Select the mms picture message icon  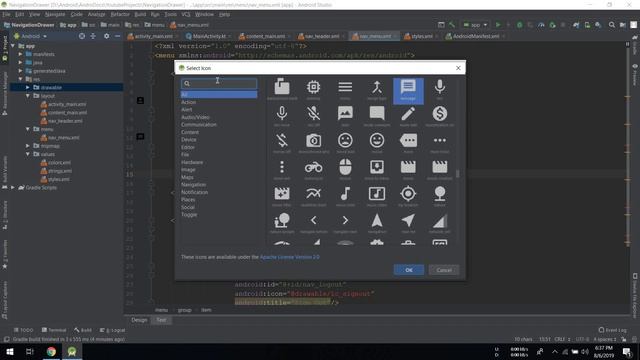[x=345, y=113]
